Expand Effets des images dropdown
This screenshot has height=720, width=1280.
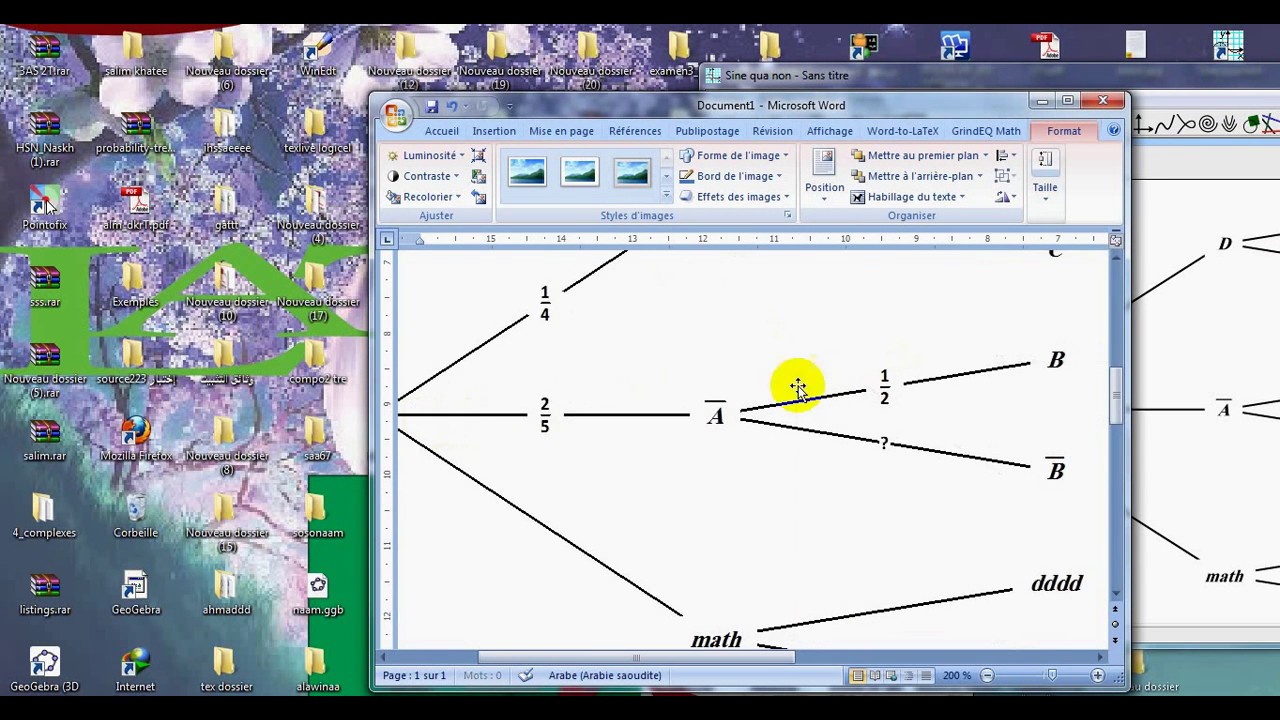[735, 197]
